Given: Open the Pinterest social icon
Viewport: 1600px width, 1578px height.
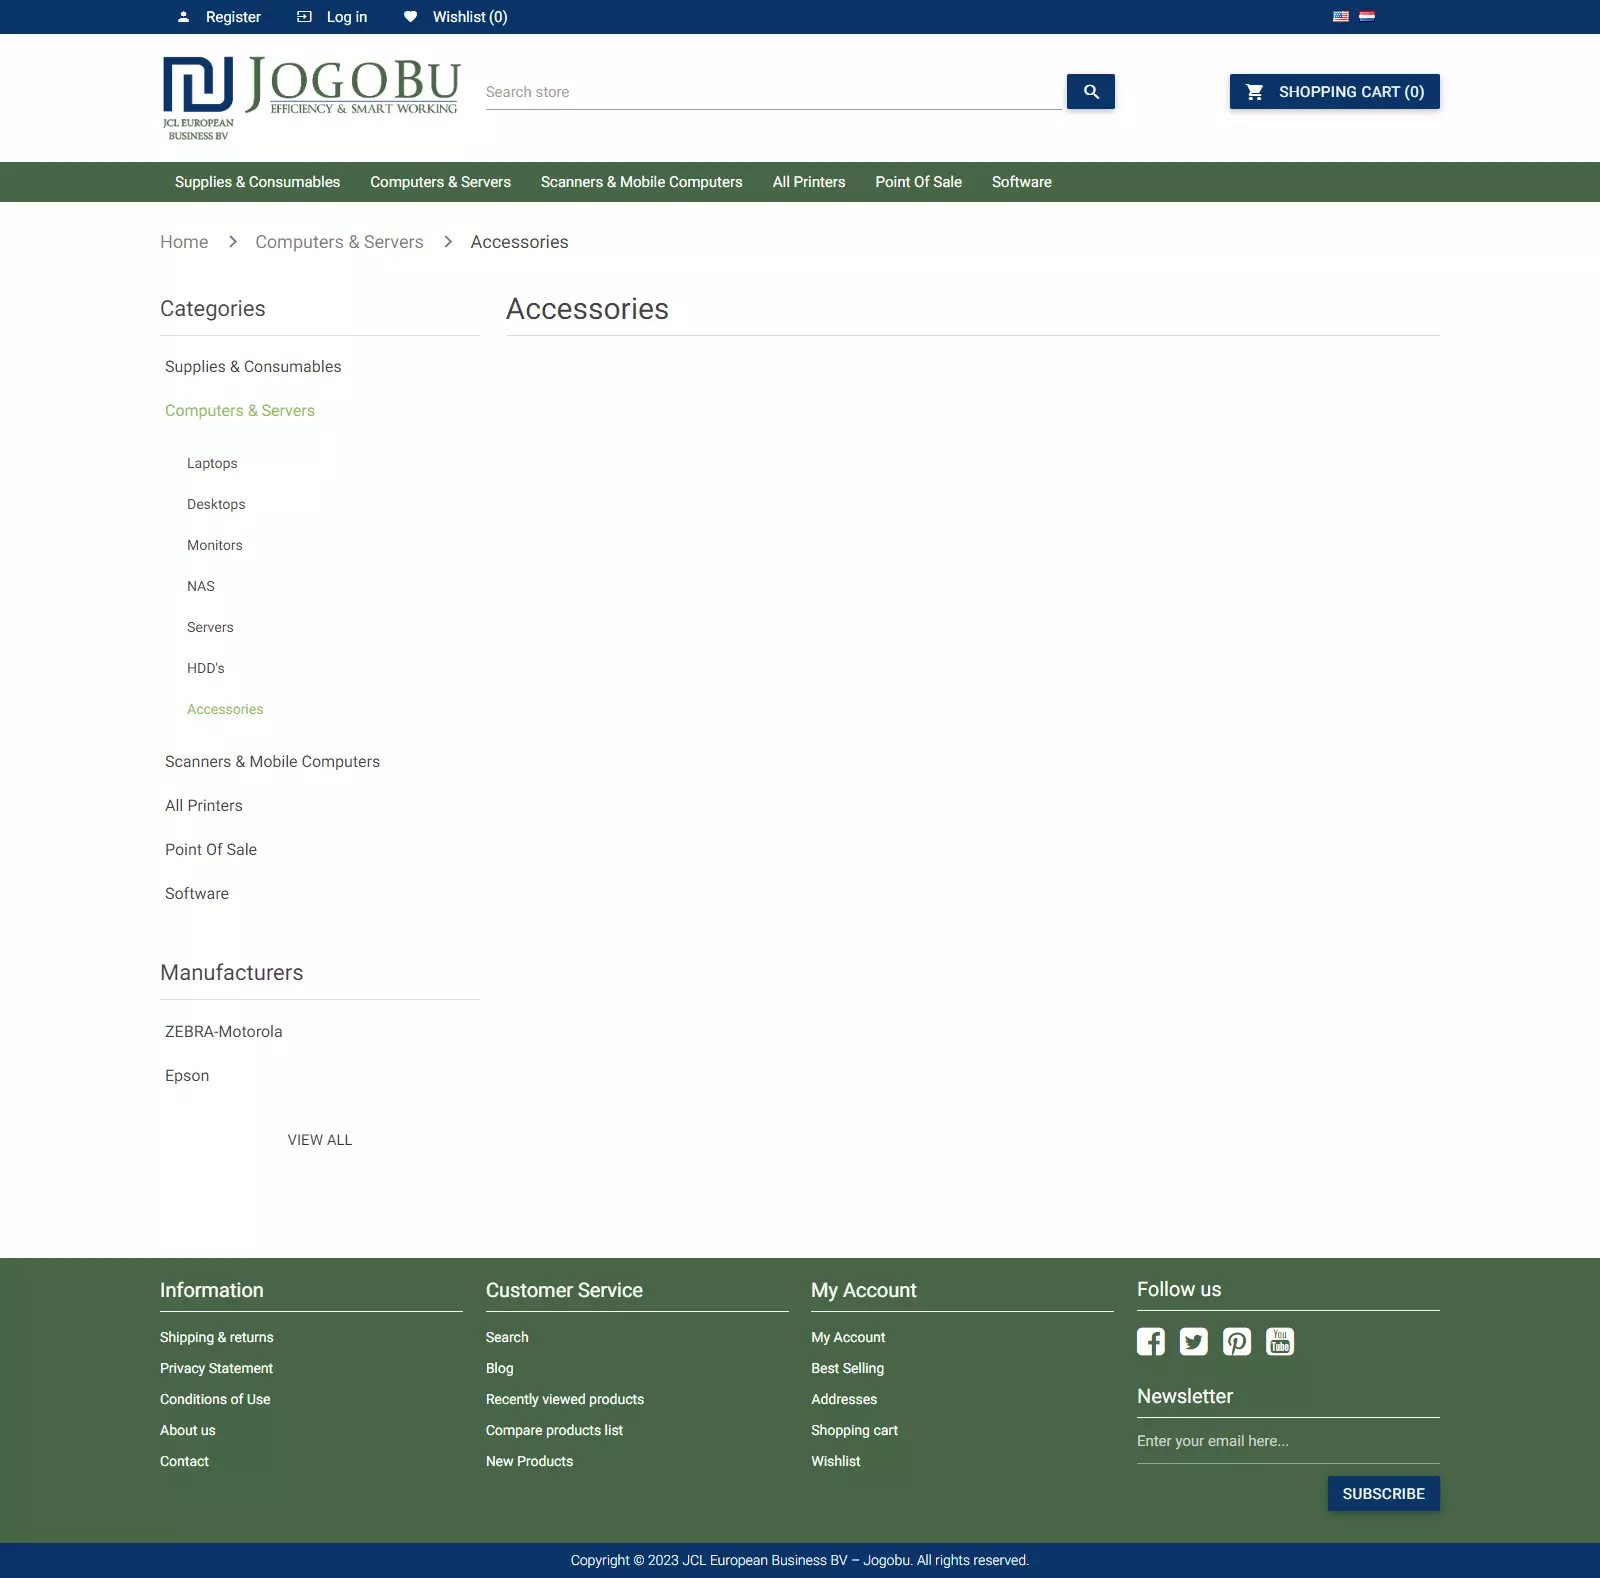Looking at the screenshot, I should (1236, 1341).
